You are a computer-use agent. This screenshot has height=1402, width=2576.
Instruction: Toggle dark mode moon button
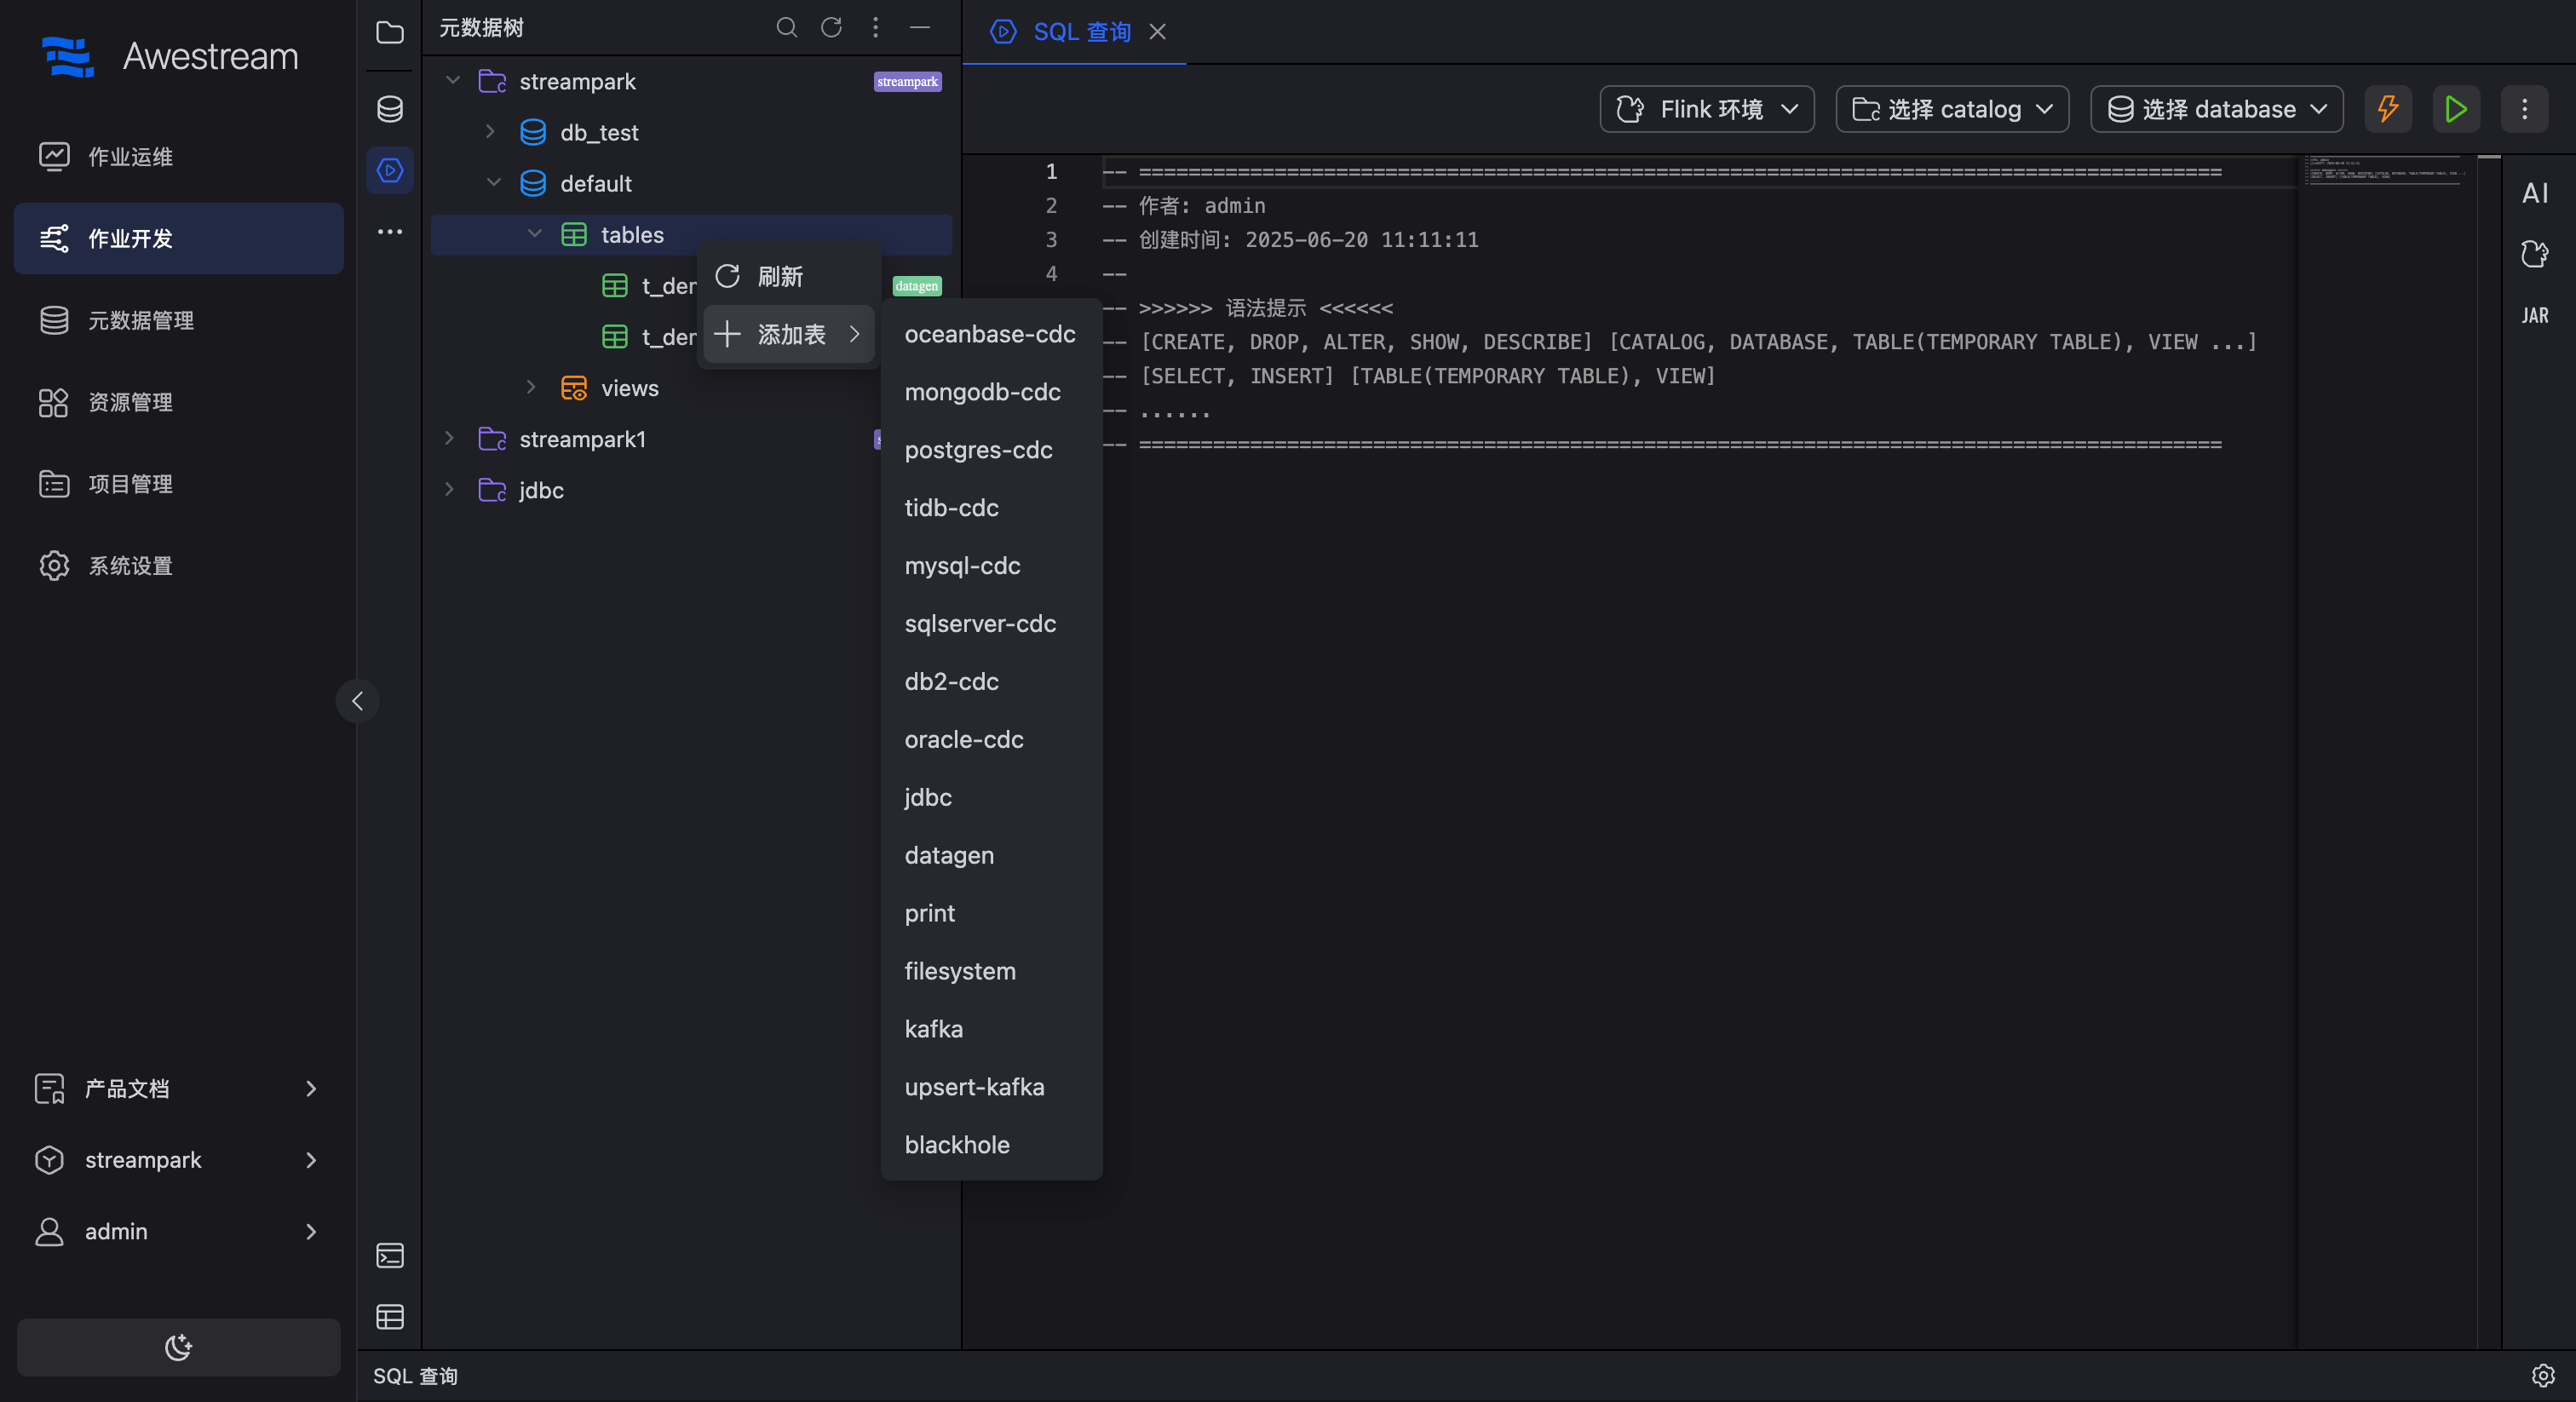[x=178, y=1347]
